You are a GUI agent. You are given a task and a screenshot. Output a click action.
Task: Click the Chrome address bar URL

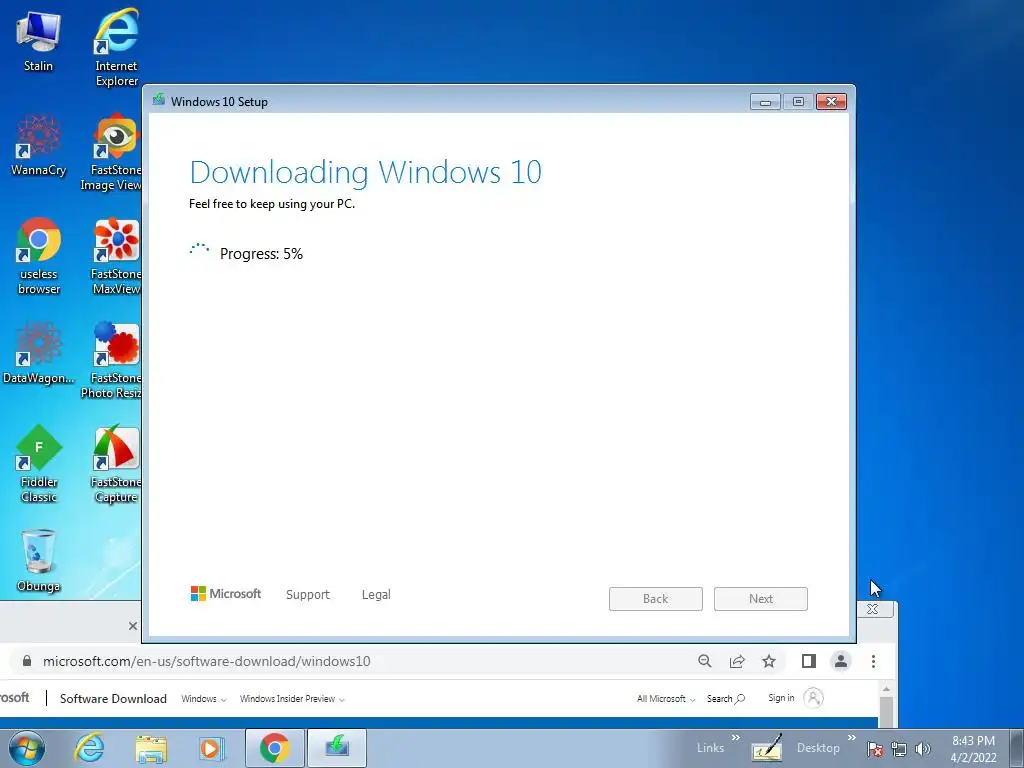[206, 661]
